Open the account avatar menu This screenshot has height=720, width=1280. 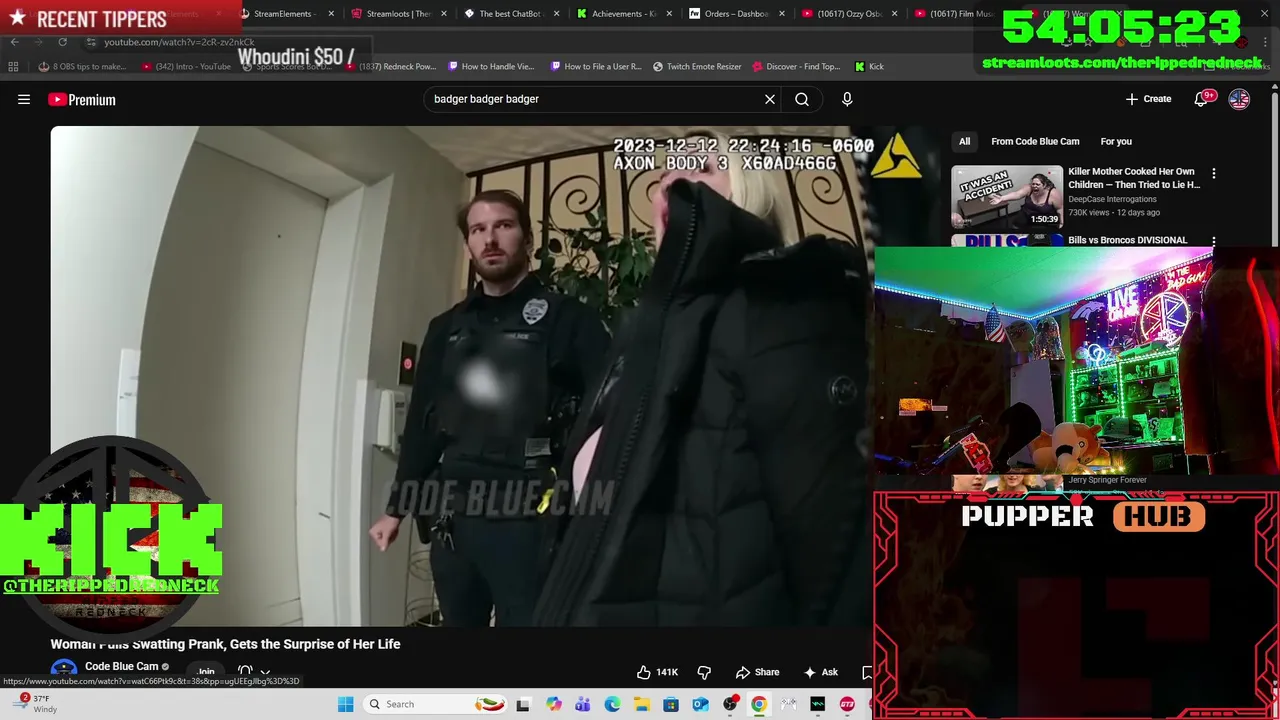click(1239, 99)
